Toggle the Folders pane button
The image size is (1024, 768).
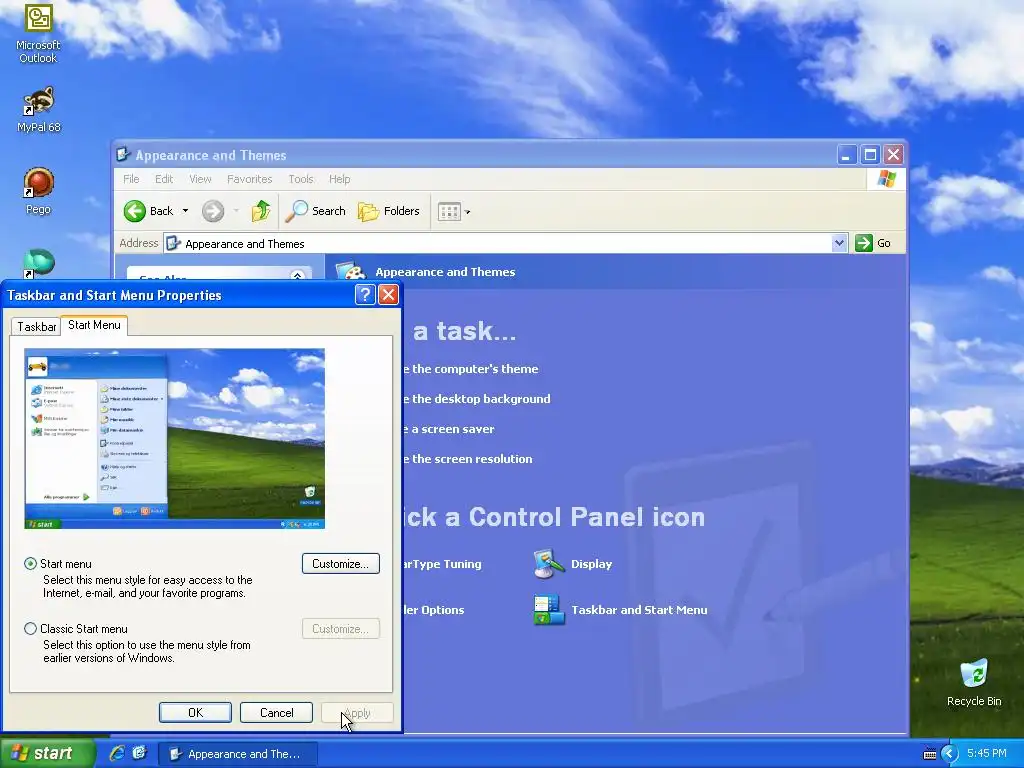point(389,211)
